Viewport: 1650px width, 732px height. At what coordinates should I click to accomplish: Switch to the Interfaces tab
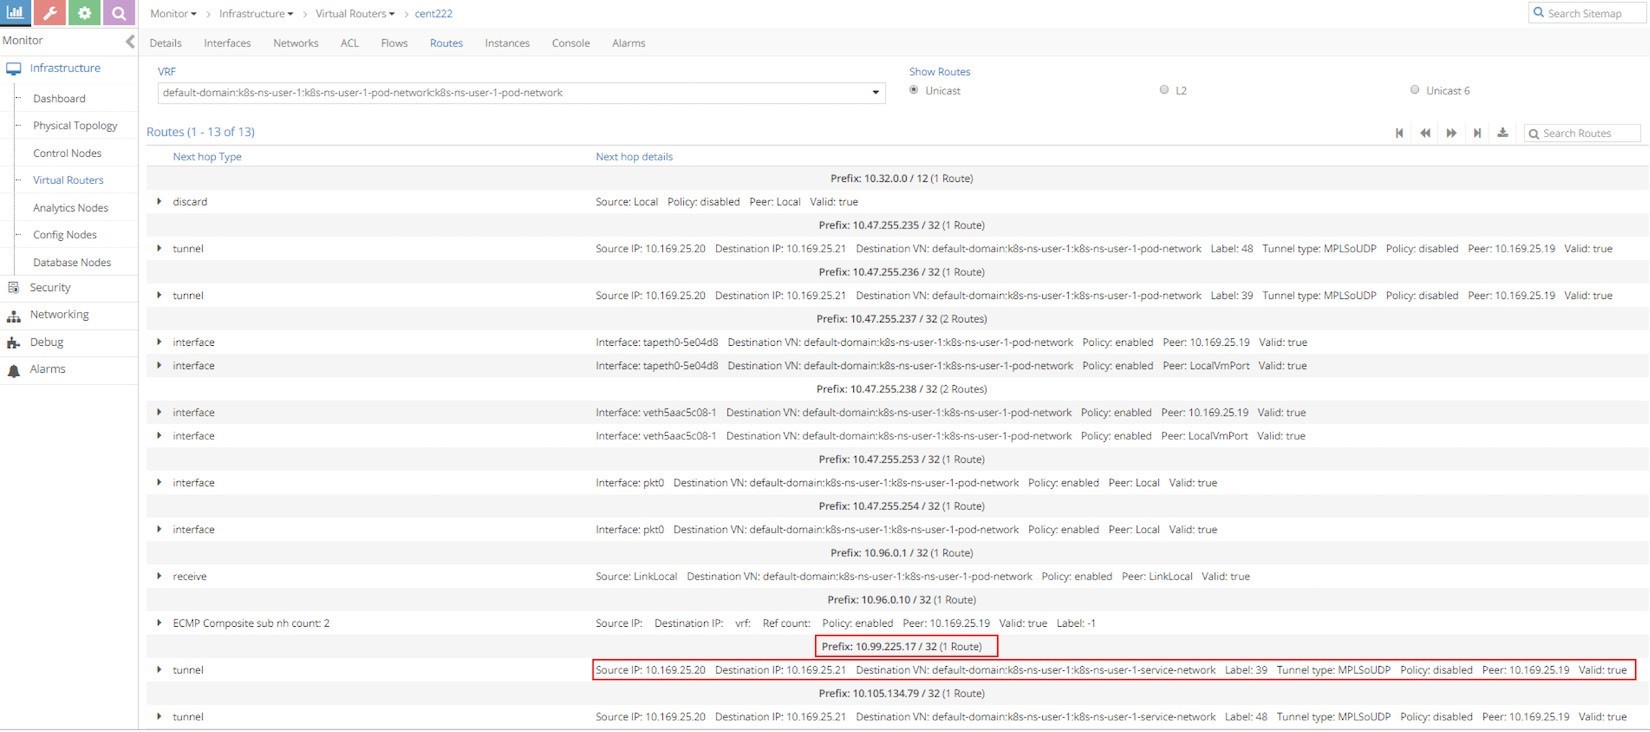point(227,43)
